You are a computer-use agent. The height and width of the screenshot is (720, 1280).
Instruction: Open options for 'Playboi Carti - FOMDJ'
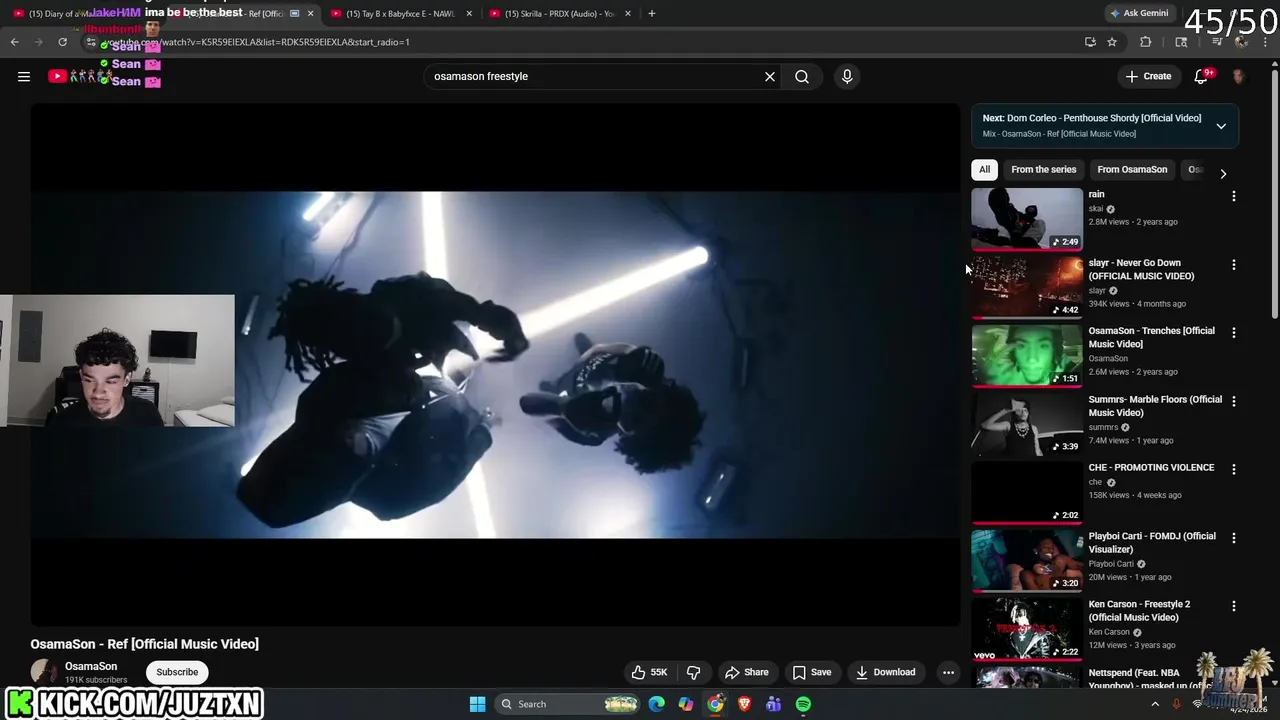[x=1233, y=538]
